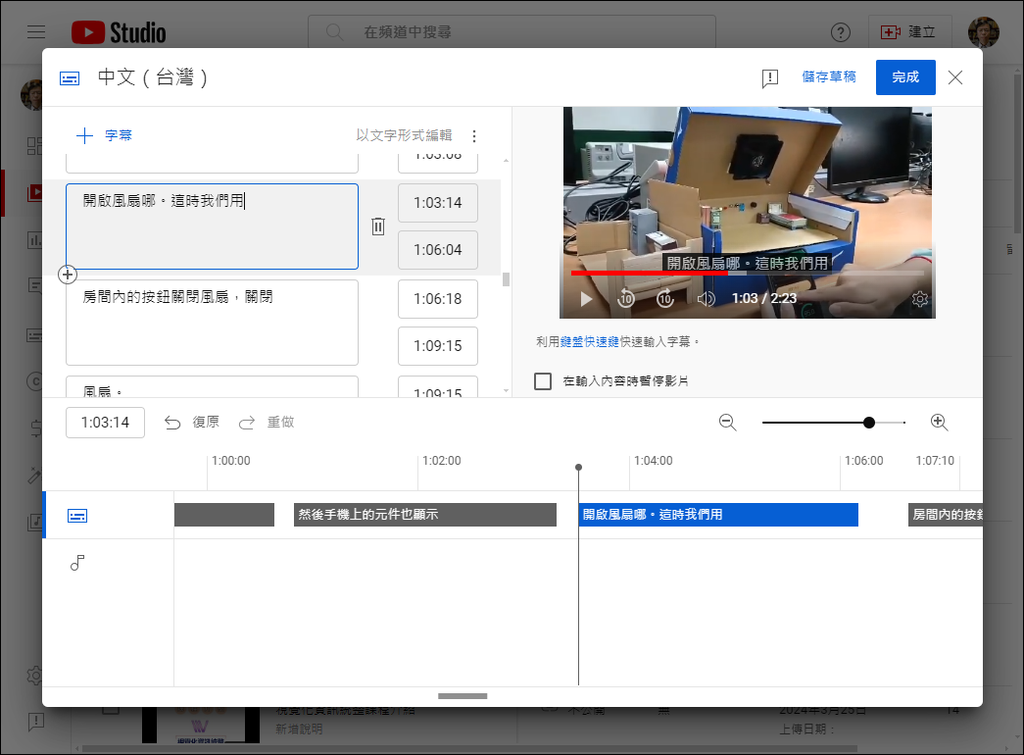The image size is (1024, 755).
Task: Play the video preview
Action: coord(587,299)
